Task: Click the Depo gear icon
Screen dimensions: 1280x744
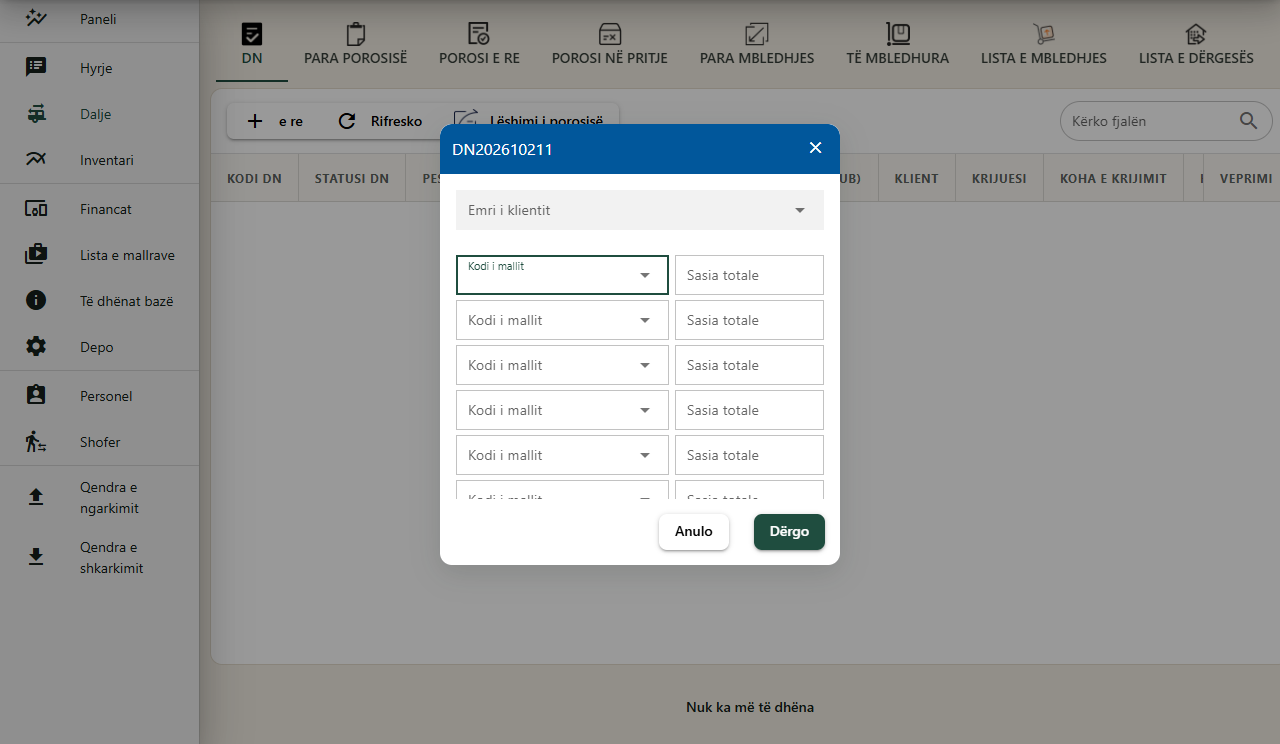Action: coord(36,346)
